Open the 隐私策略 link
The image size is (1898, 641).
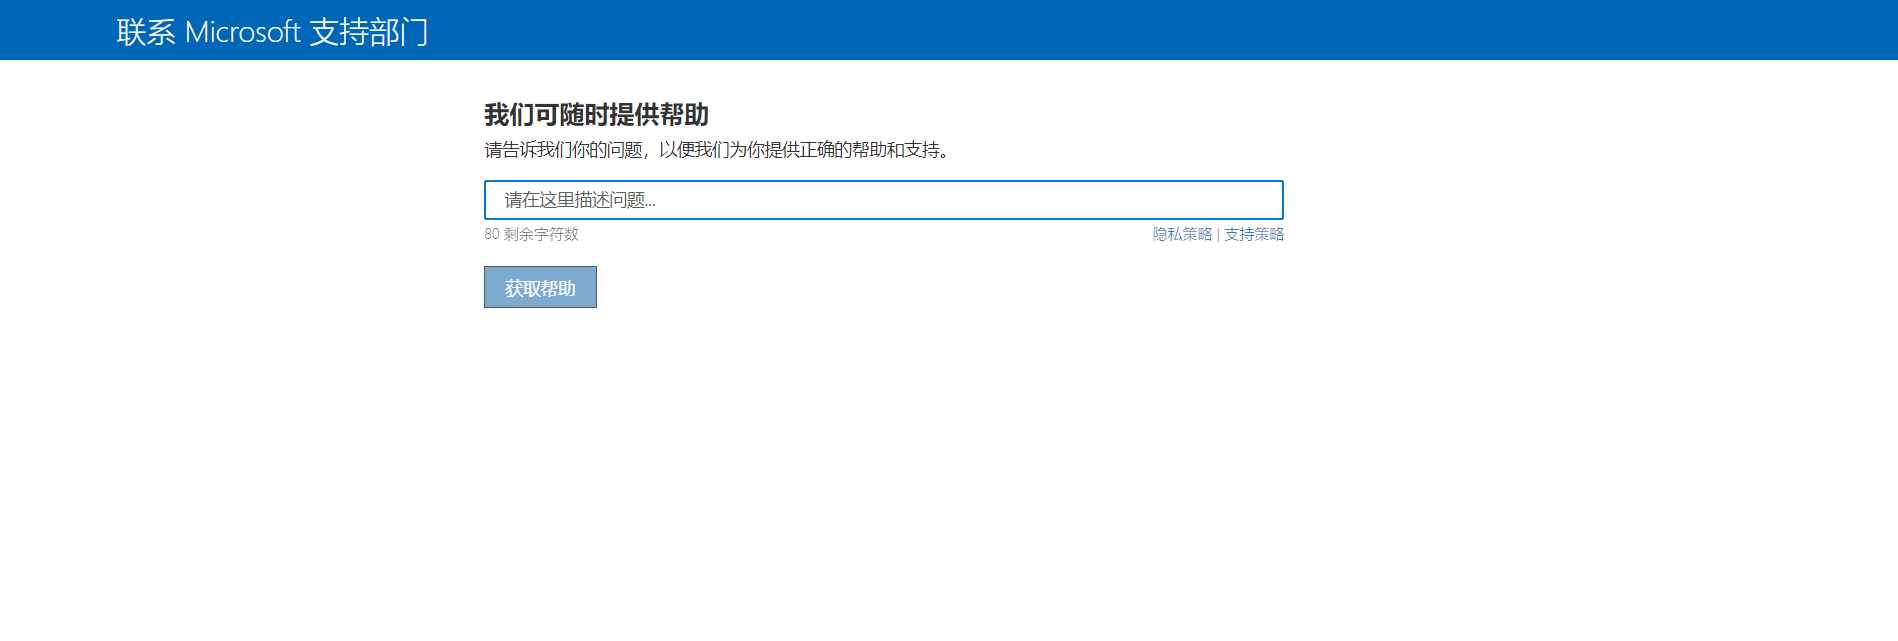pyautogui.click(x=1181, y=234)
